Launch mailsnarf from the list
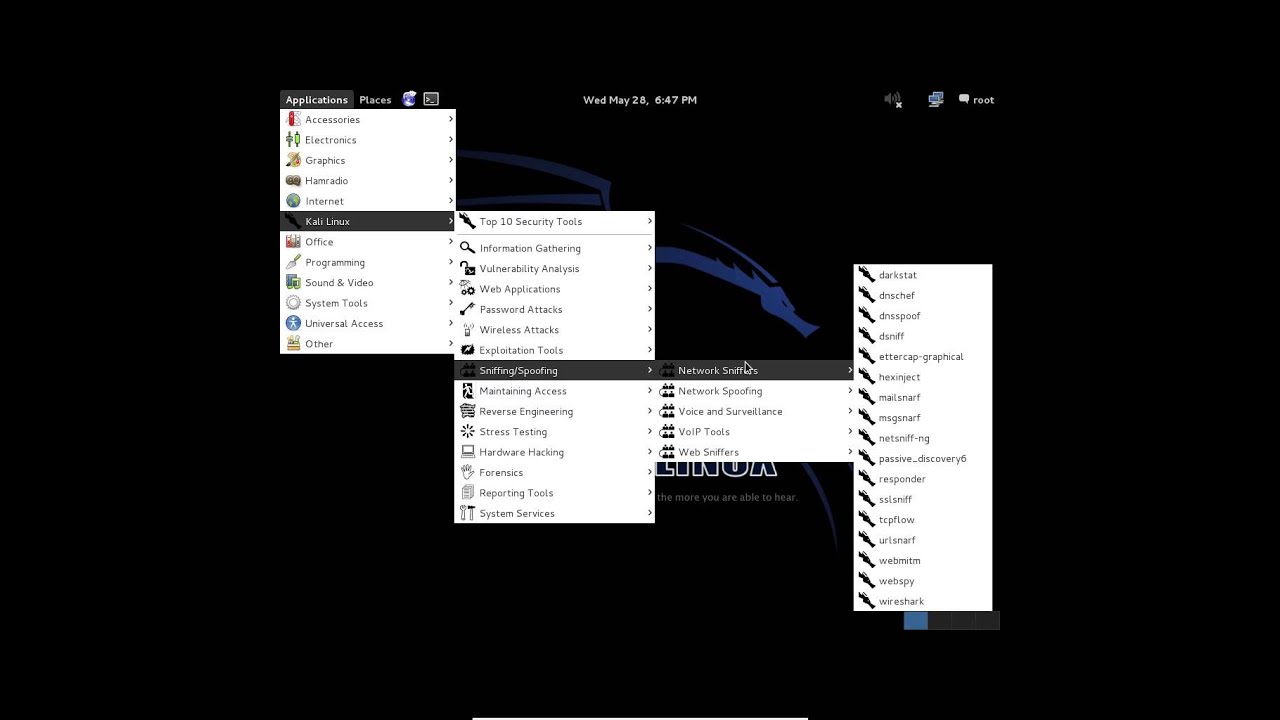 click(923, 397)
